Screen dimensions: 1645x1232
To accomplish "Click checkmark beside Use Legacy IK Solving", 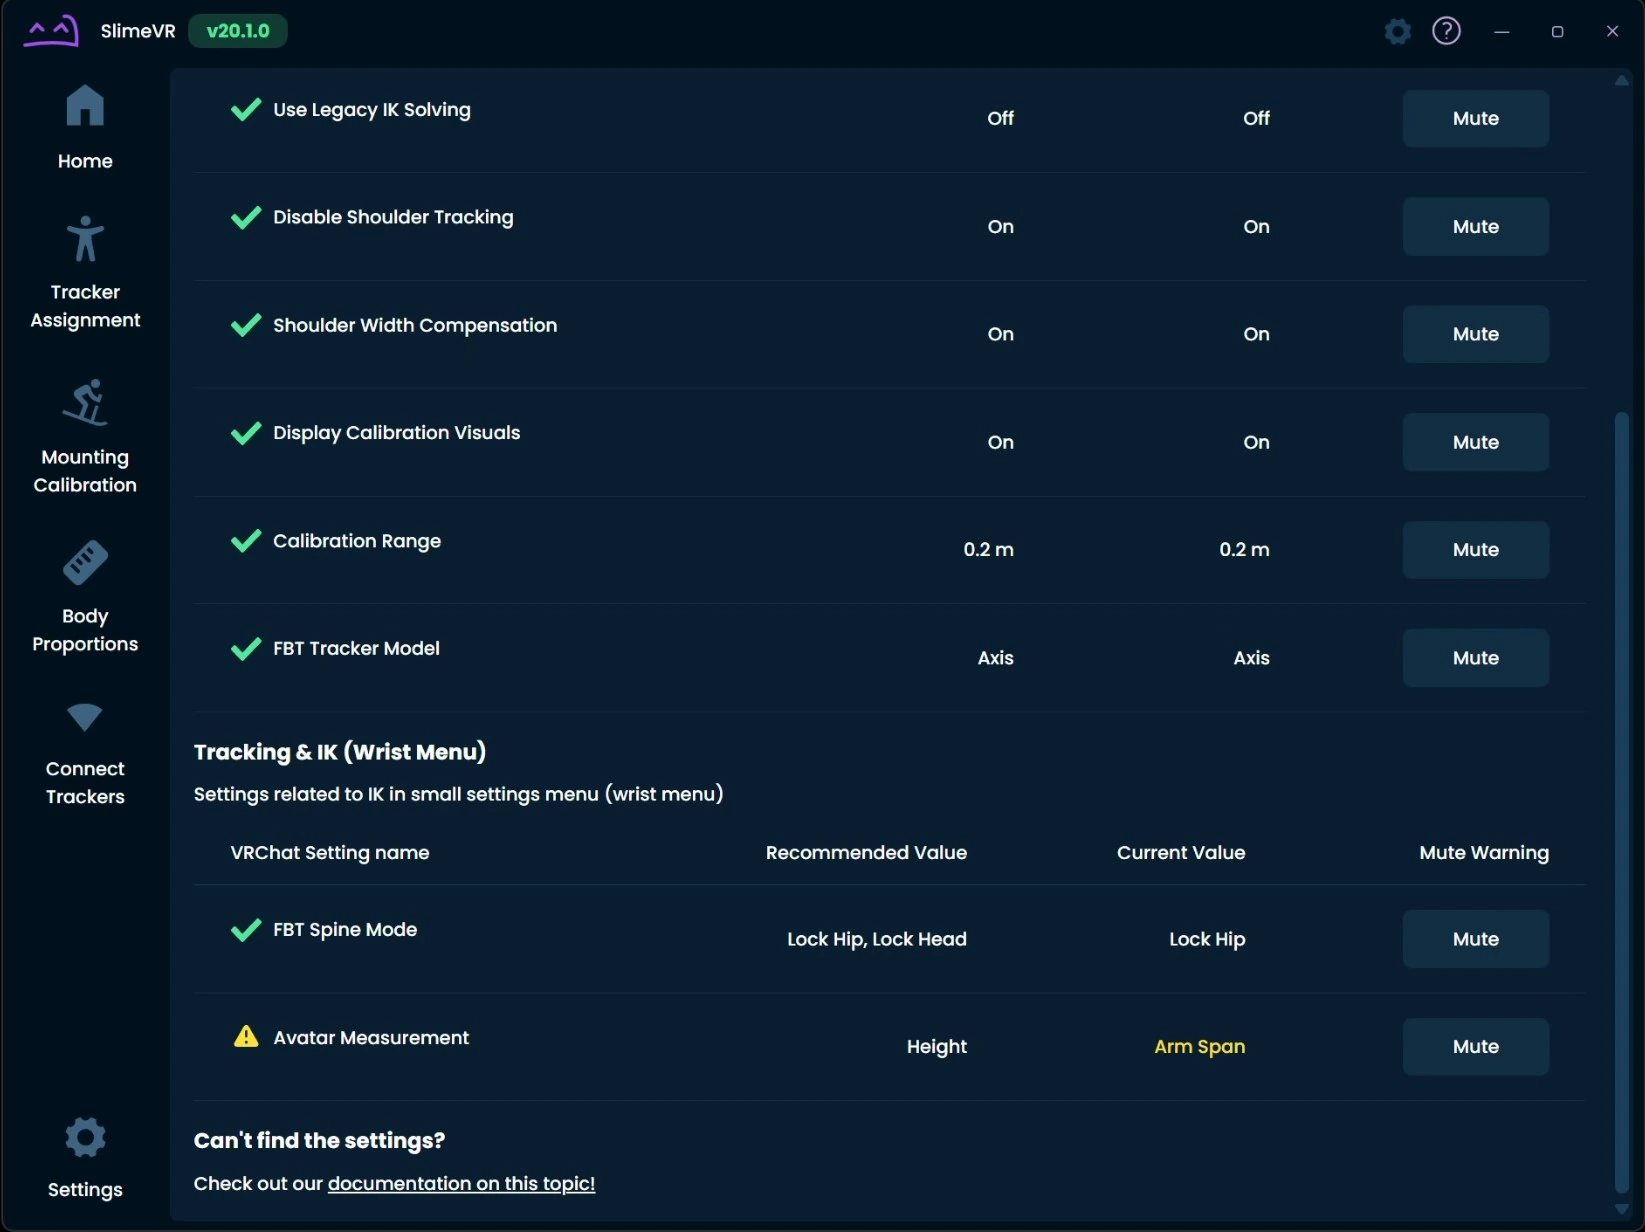I will [x=246, y=109].
